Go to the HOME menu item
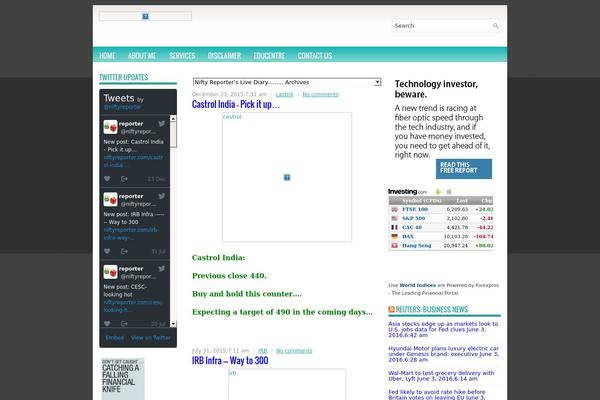Viewport: 600px width, 400px height. pyautogui.click(x=107, y=56)
